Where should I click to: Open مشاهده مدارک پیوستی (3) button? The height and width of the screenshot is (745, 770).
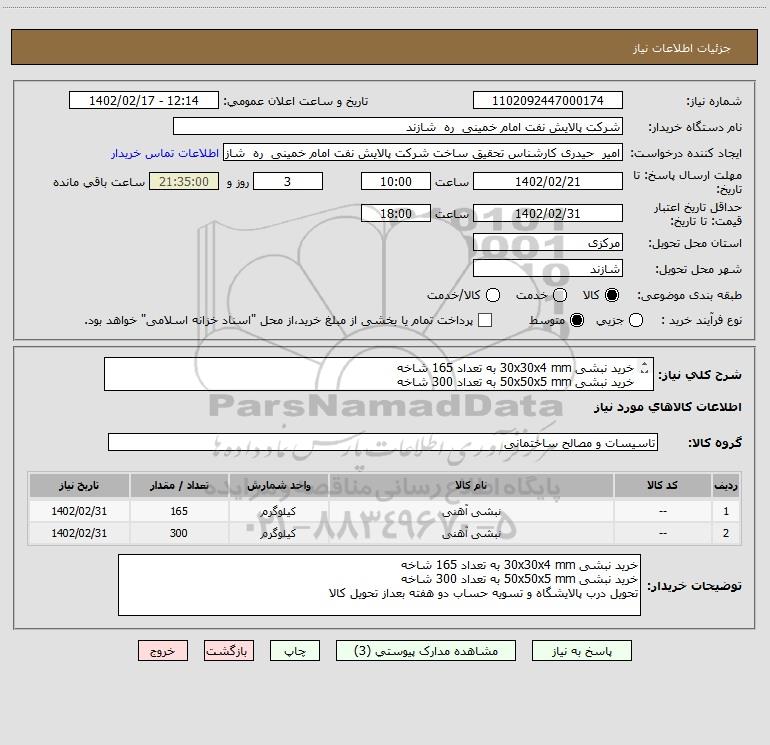point(426,651)
